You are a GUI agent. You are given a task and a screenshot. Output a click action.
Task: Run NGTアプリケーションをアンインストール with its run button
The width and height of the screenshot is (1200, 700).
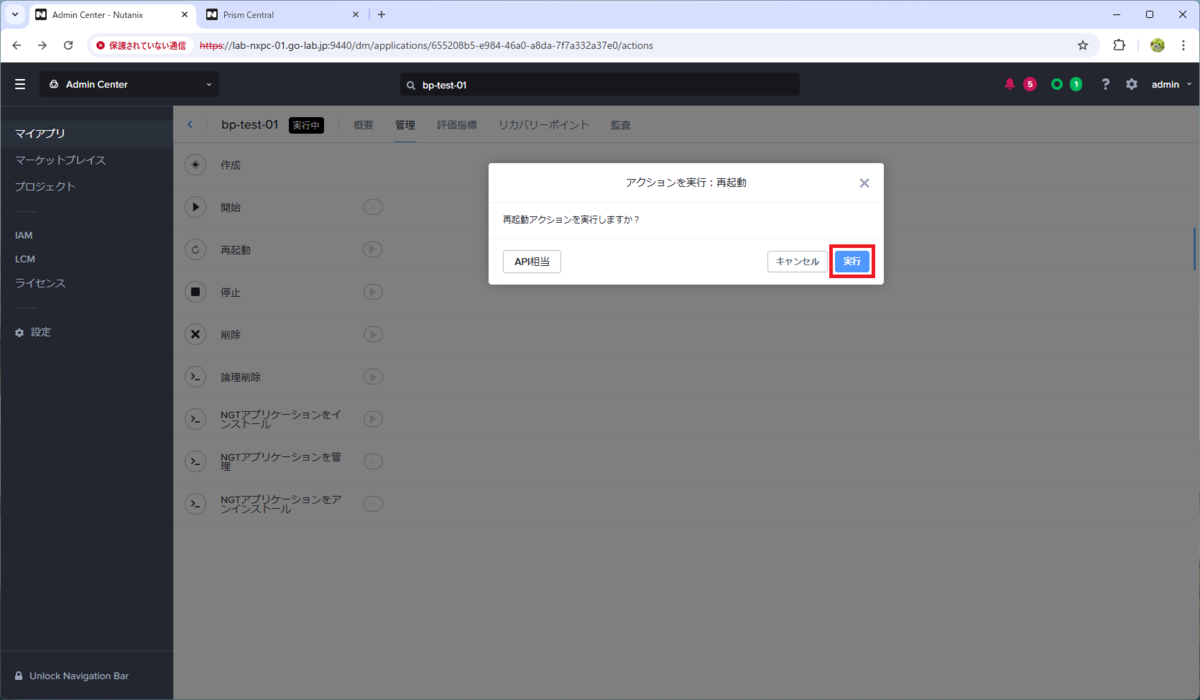coord(373,504)
